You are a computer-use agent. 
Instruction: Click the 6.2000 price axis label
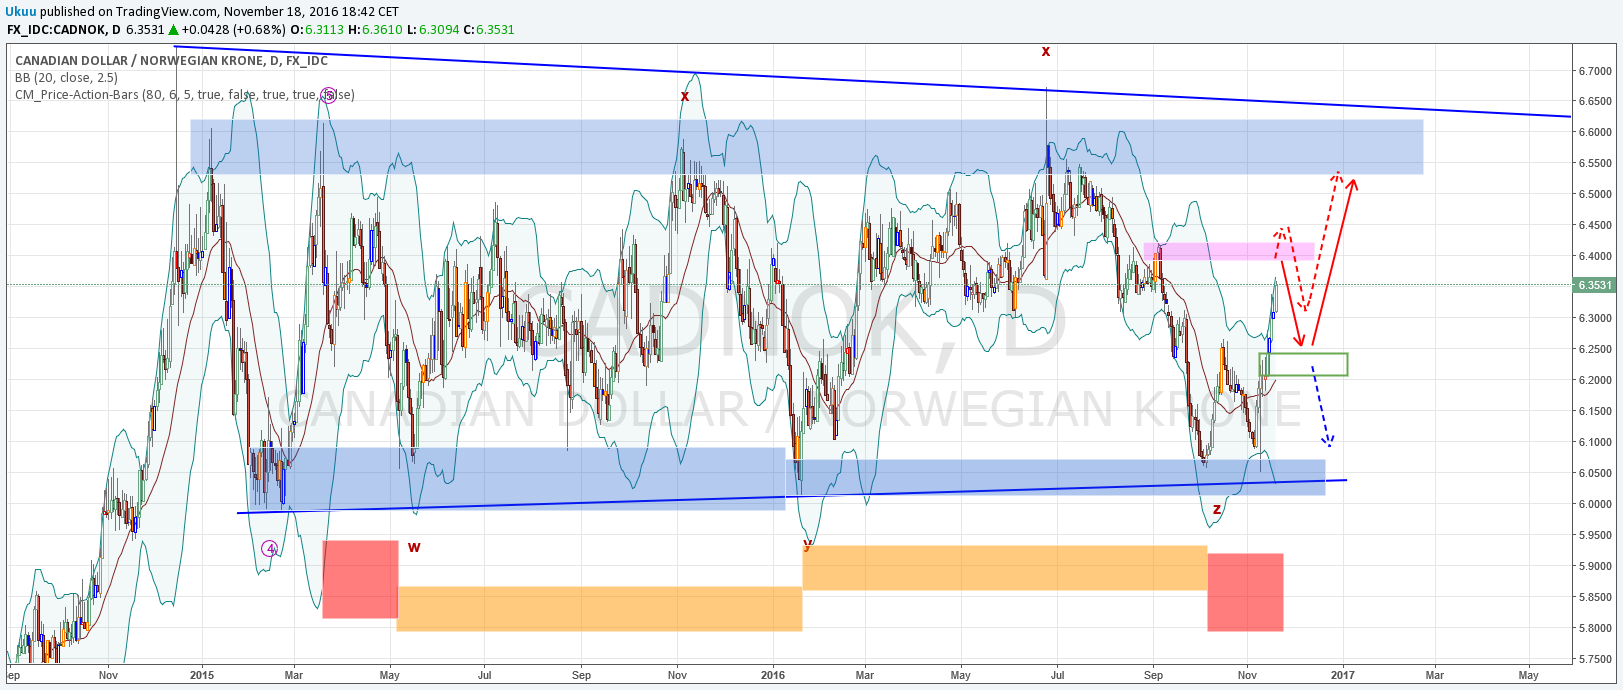[1595, 380]
